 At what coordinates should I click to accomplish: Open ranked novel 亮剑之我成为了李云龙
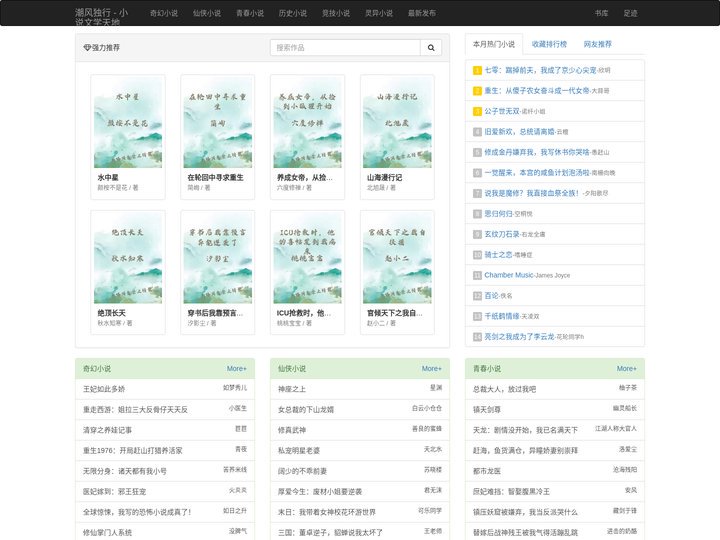coord(519,337)
